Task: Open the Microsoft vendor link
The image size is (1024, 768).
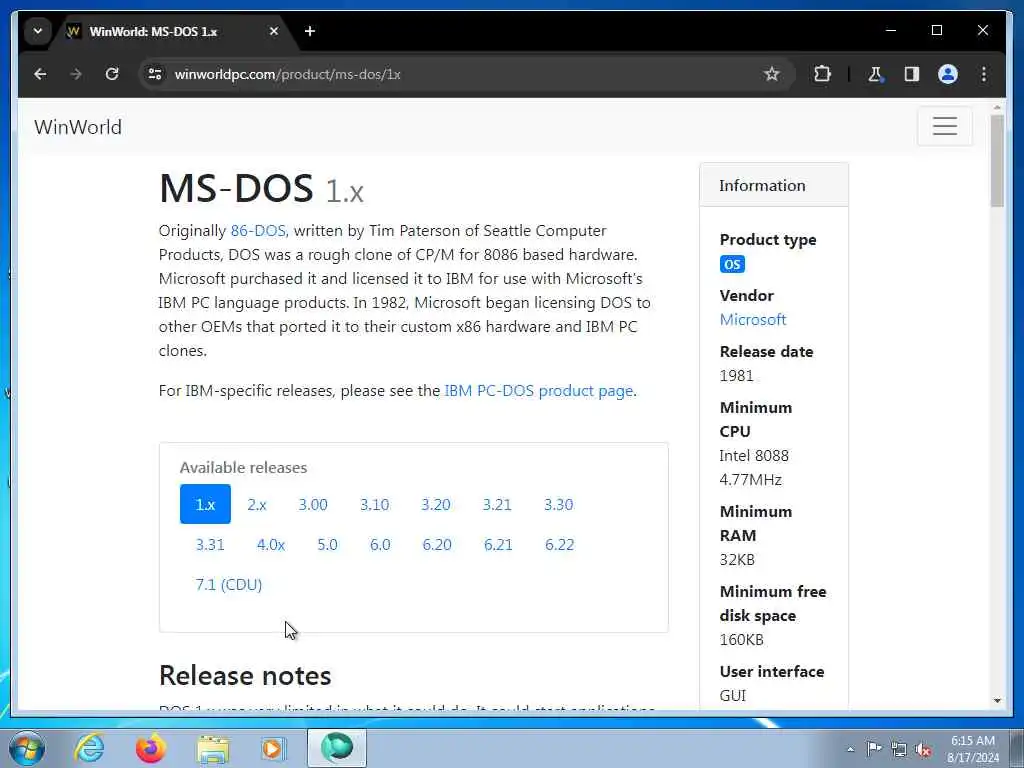Action: [752, 319]
